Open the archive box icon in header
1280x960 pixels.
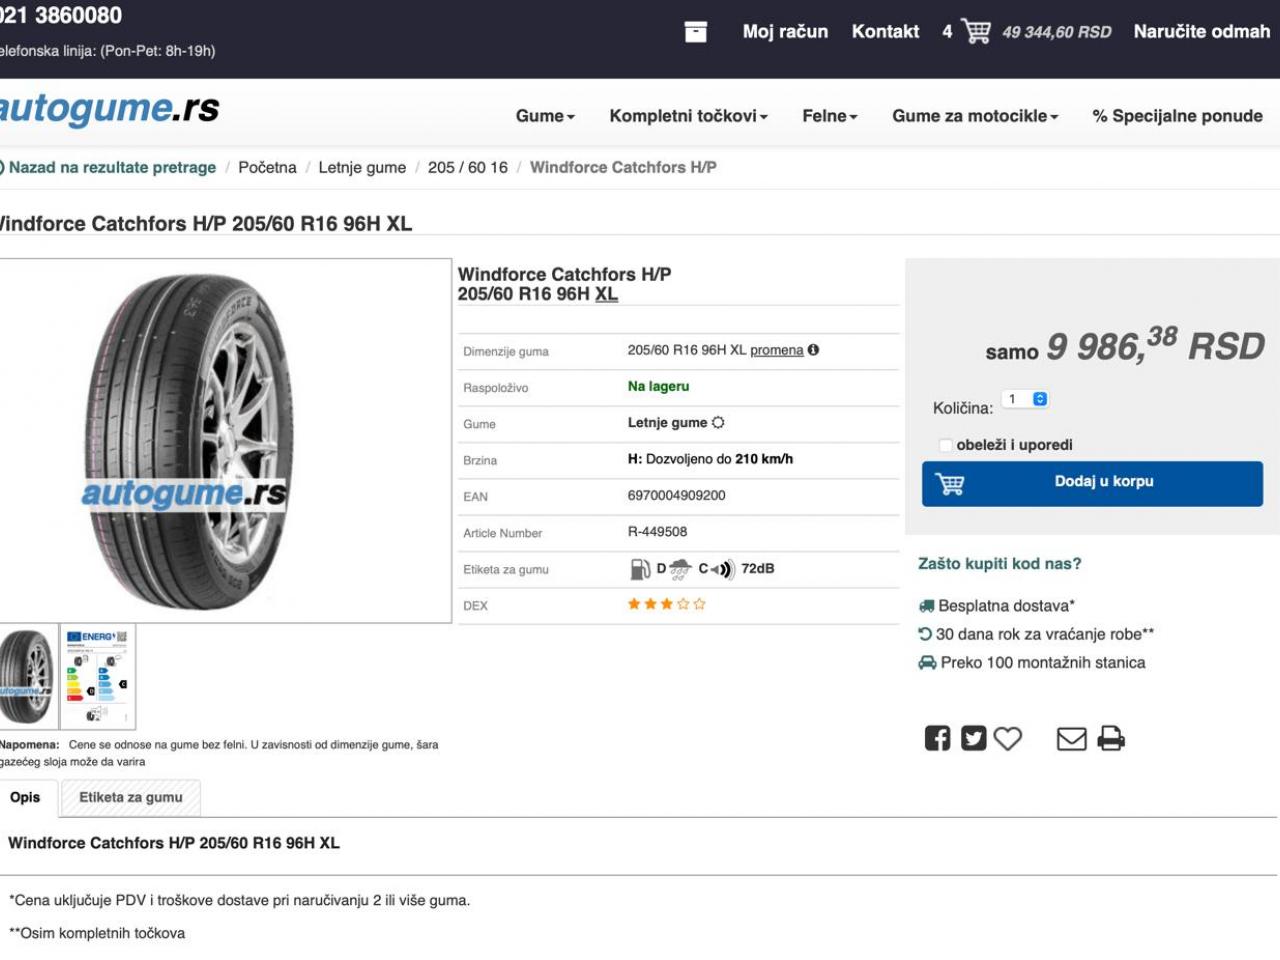[x=696, y=32]
